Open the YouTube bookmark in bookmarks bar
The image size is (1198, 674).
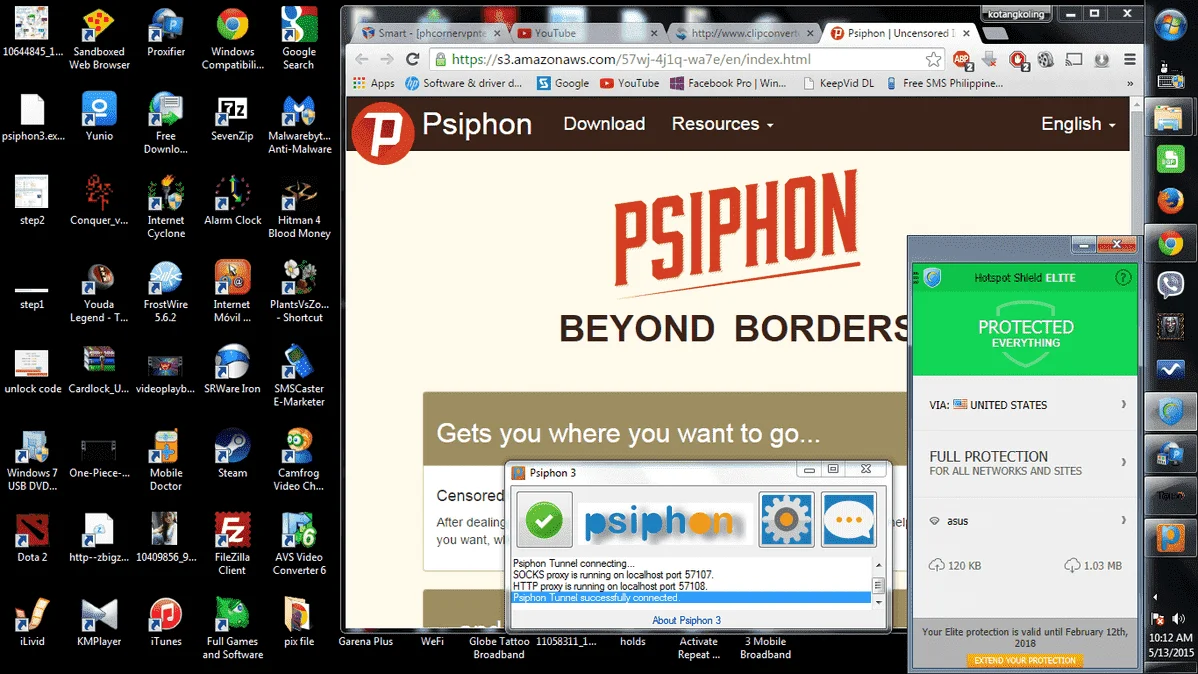630,83
